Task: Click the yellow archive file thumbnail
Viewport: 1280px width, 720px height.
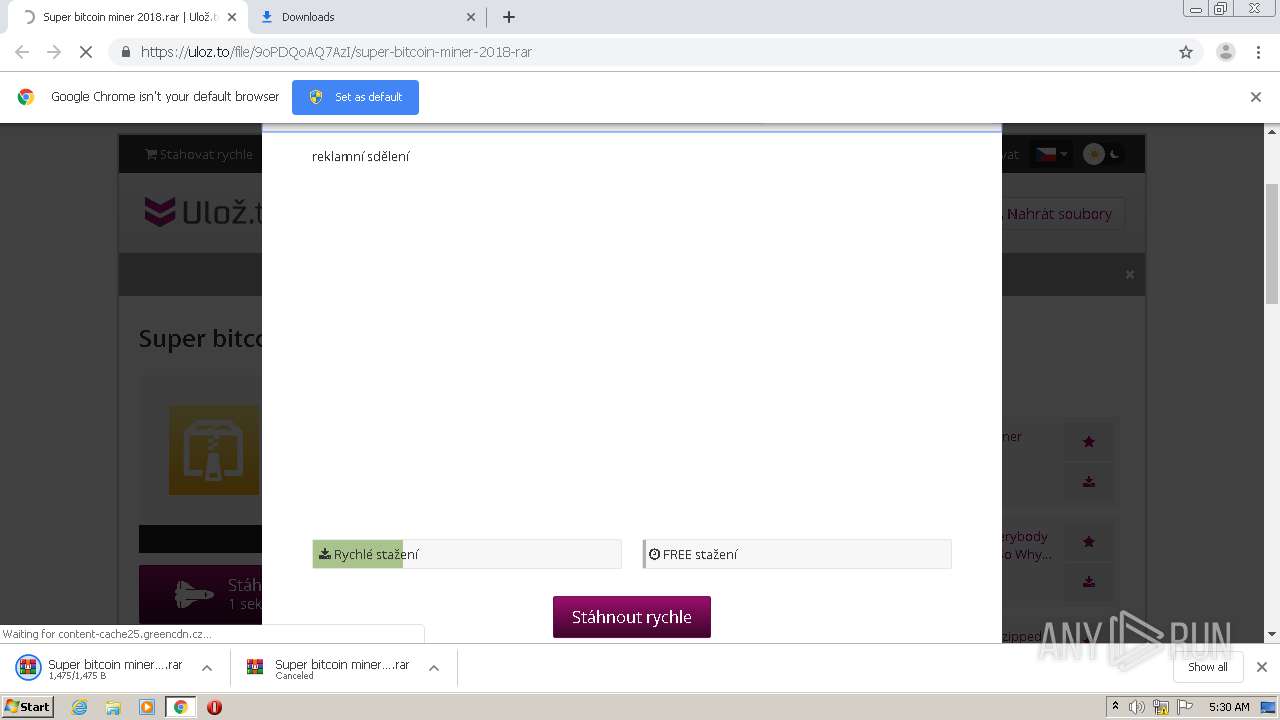Action: tap(214, 450)
